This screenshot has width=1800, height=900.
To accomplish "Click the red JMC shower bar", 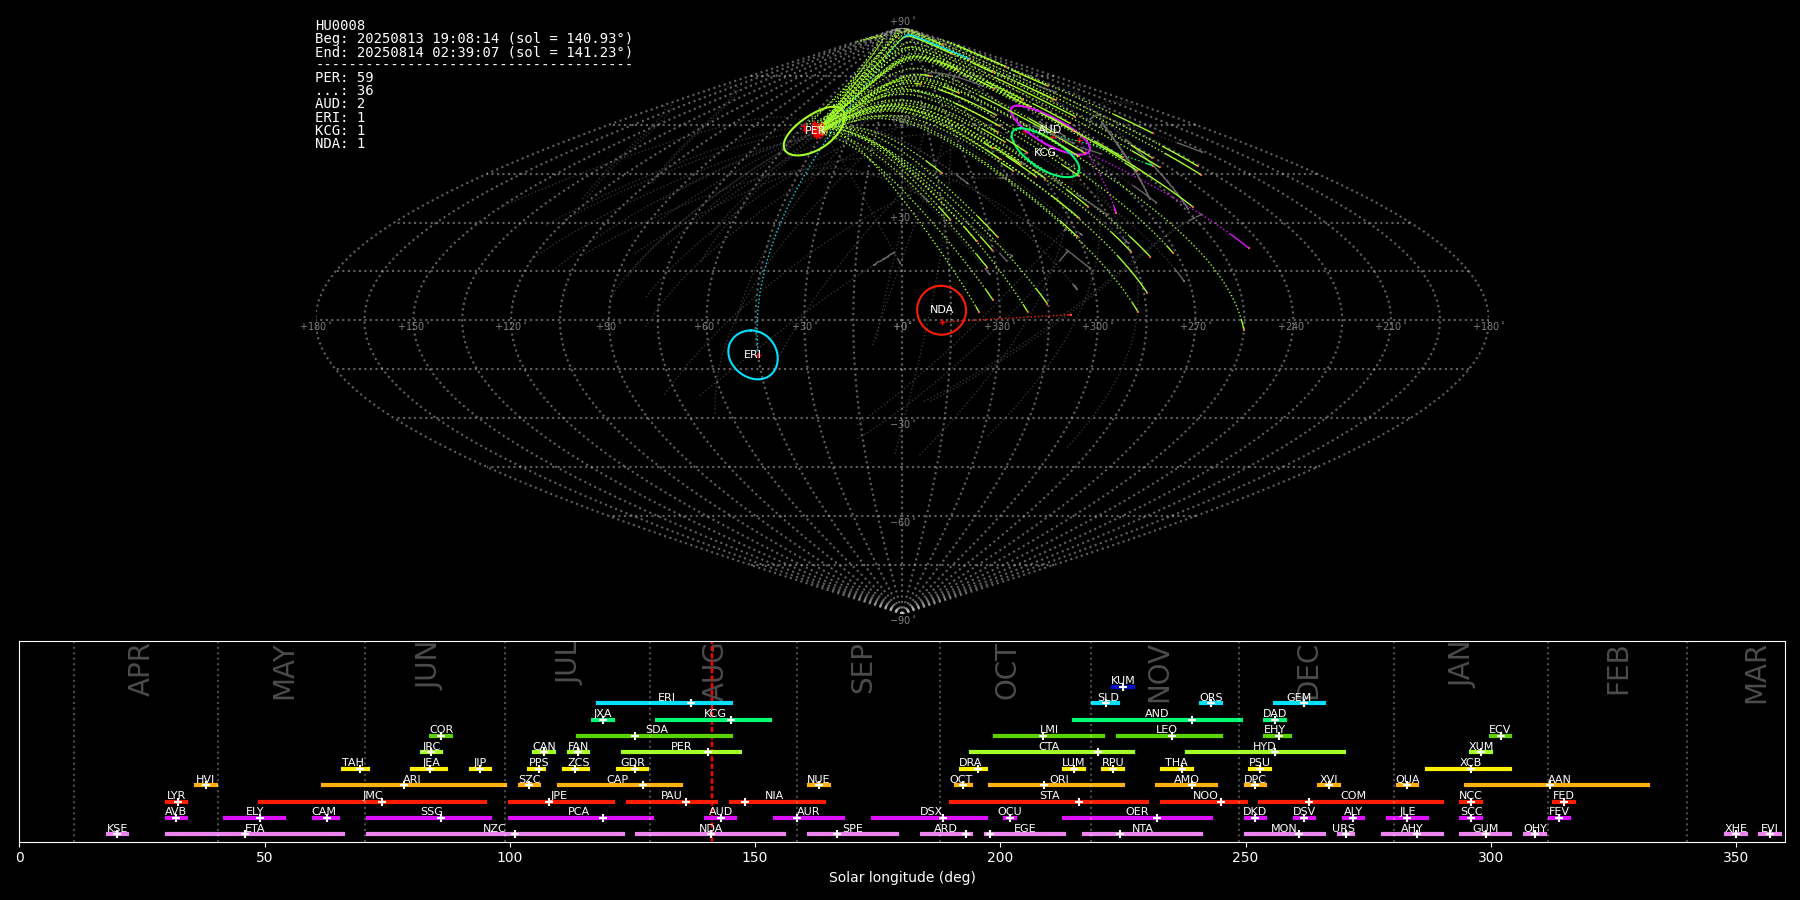I will click(372, 801).
